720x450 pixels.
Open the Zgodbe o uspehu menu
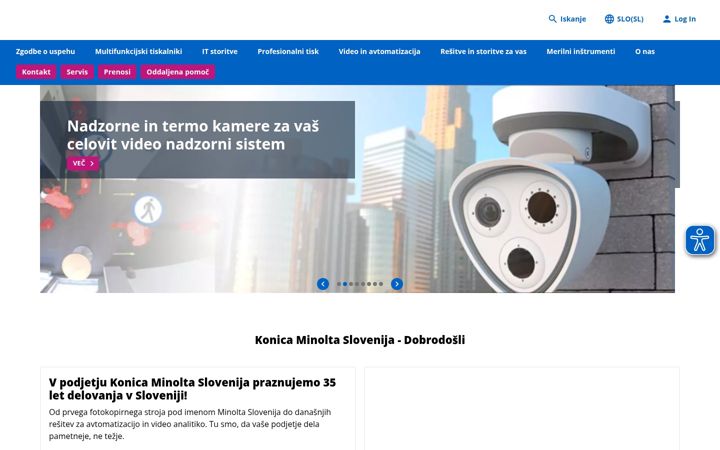pos(45,51)
